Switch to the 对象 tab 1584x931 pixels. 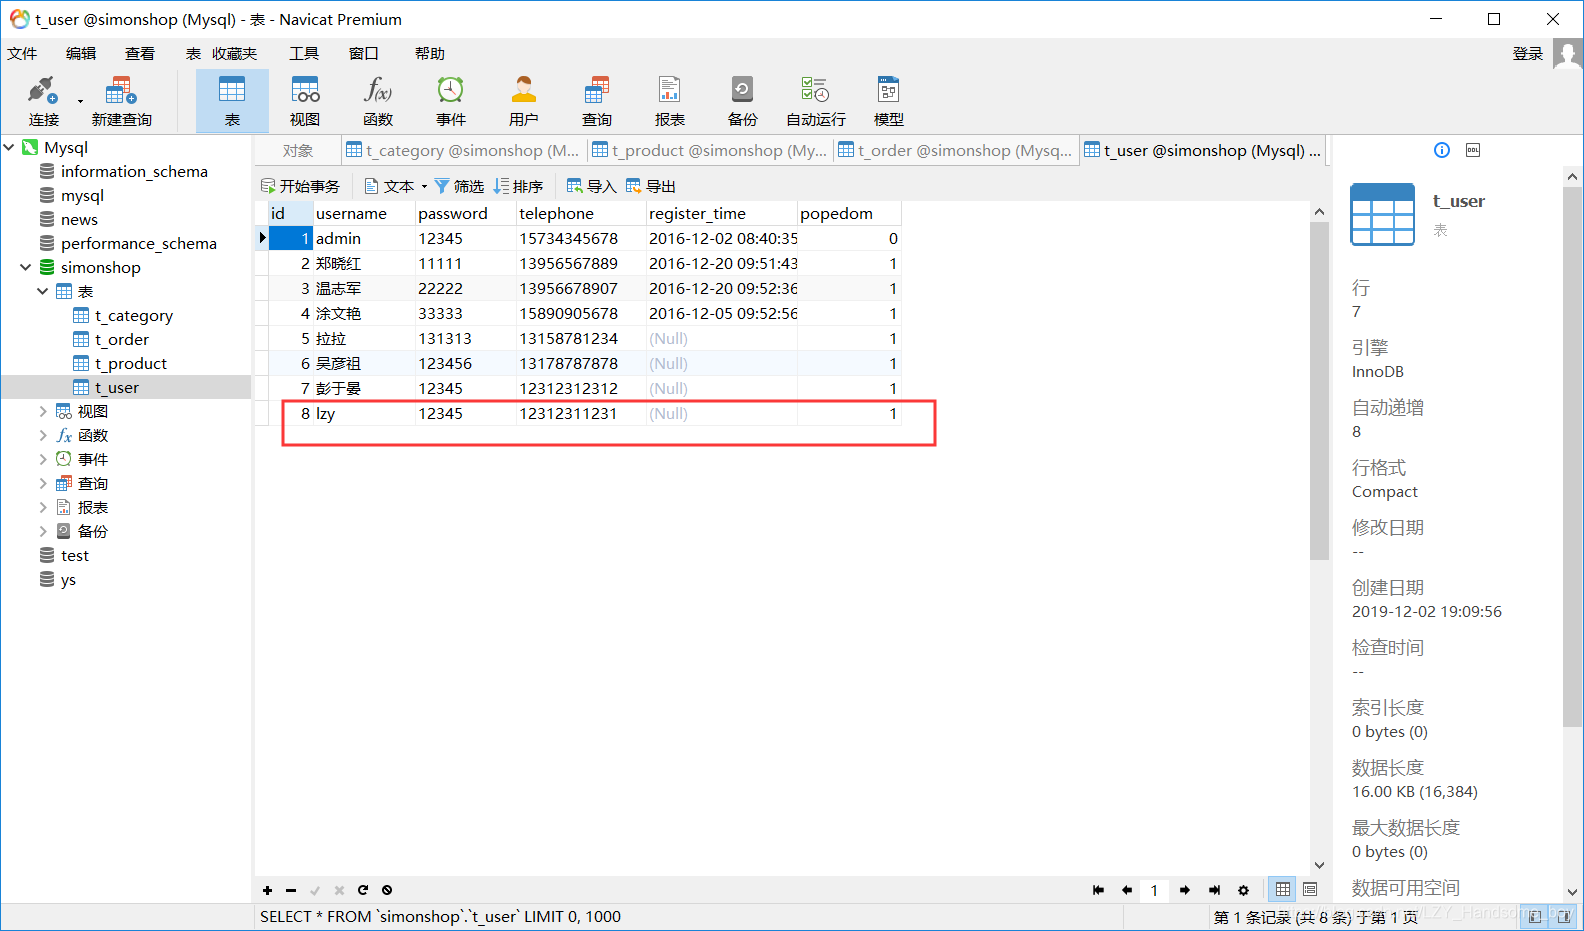pyautogui.click(x=297, y=150)
